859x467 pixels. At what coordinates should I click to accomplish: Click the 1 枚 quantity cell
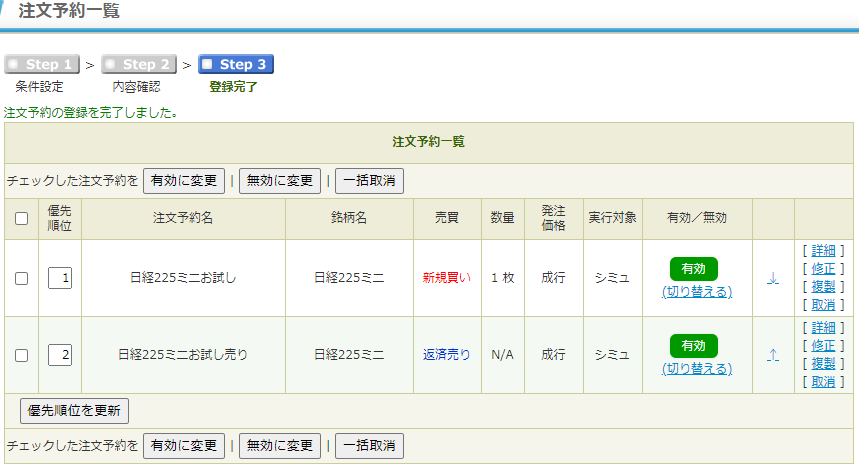pos(502,278)
